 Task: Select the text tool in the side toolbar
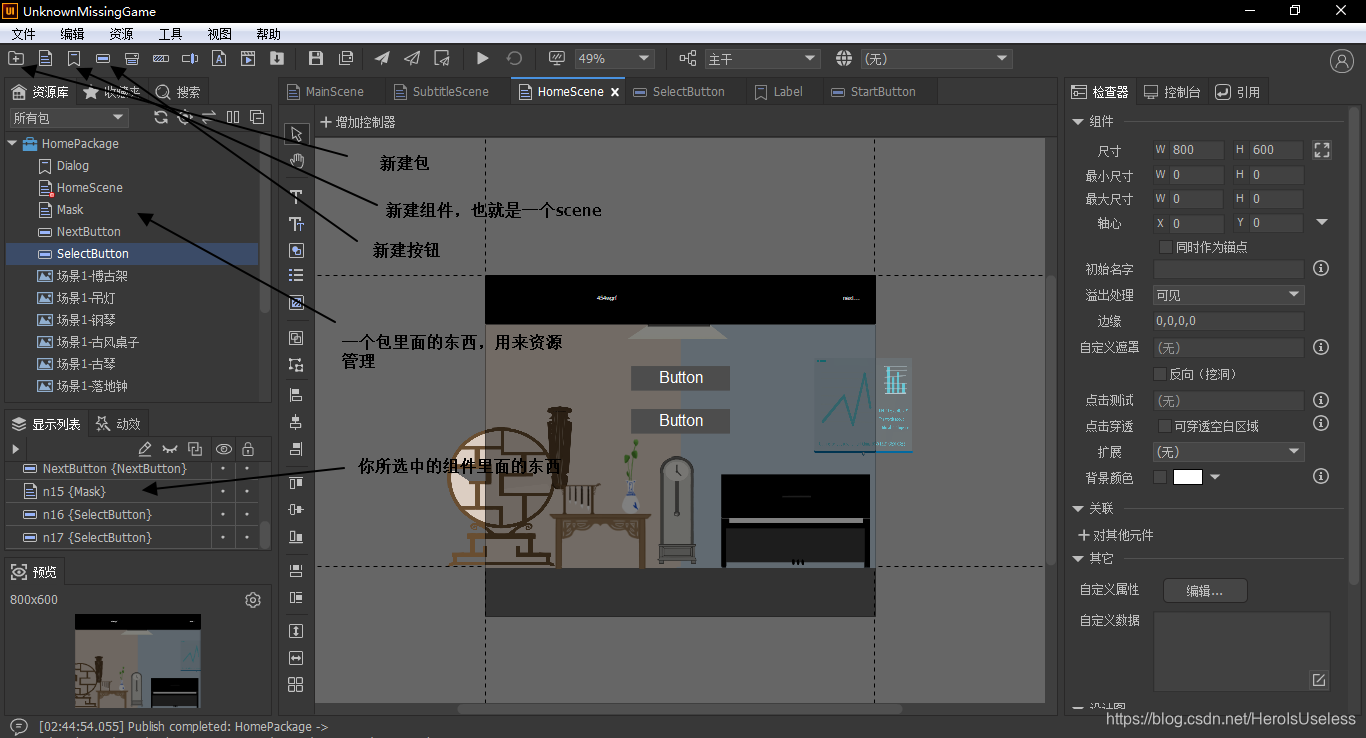click(x=296, y=197)
